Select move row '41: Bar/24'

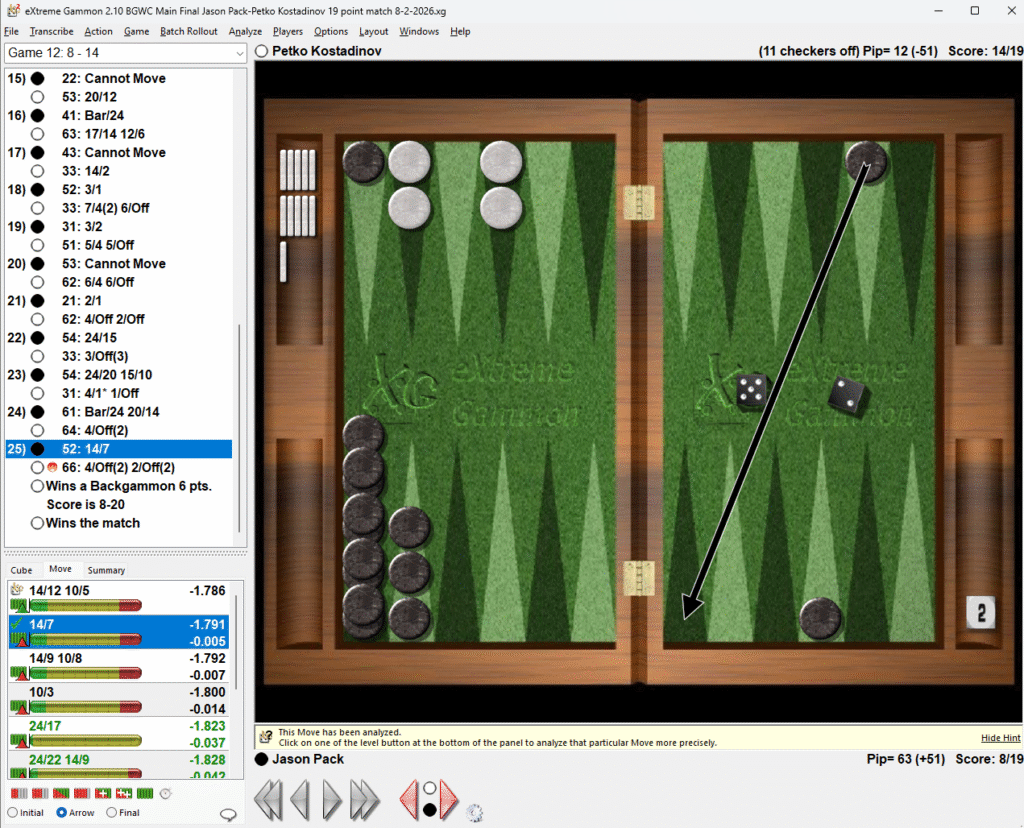pos(119,115)
